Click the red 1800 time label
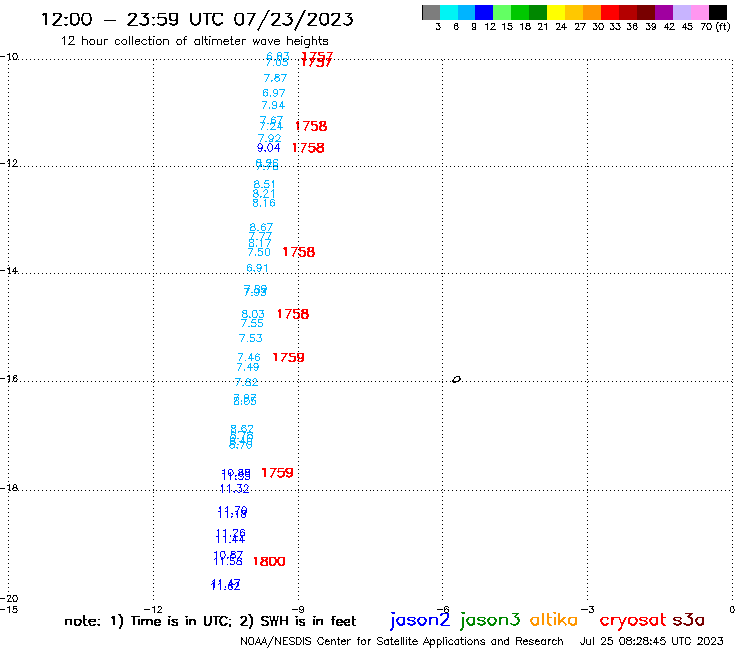The width and height of the screenshot is (740, 650). click(x=269, y=561)
